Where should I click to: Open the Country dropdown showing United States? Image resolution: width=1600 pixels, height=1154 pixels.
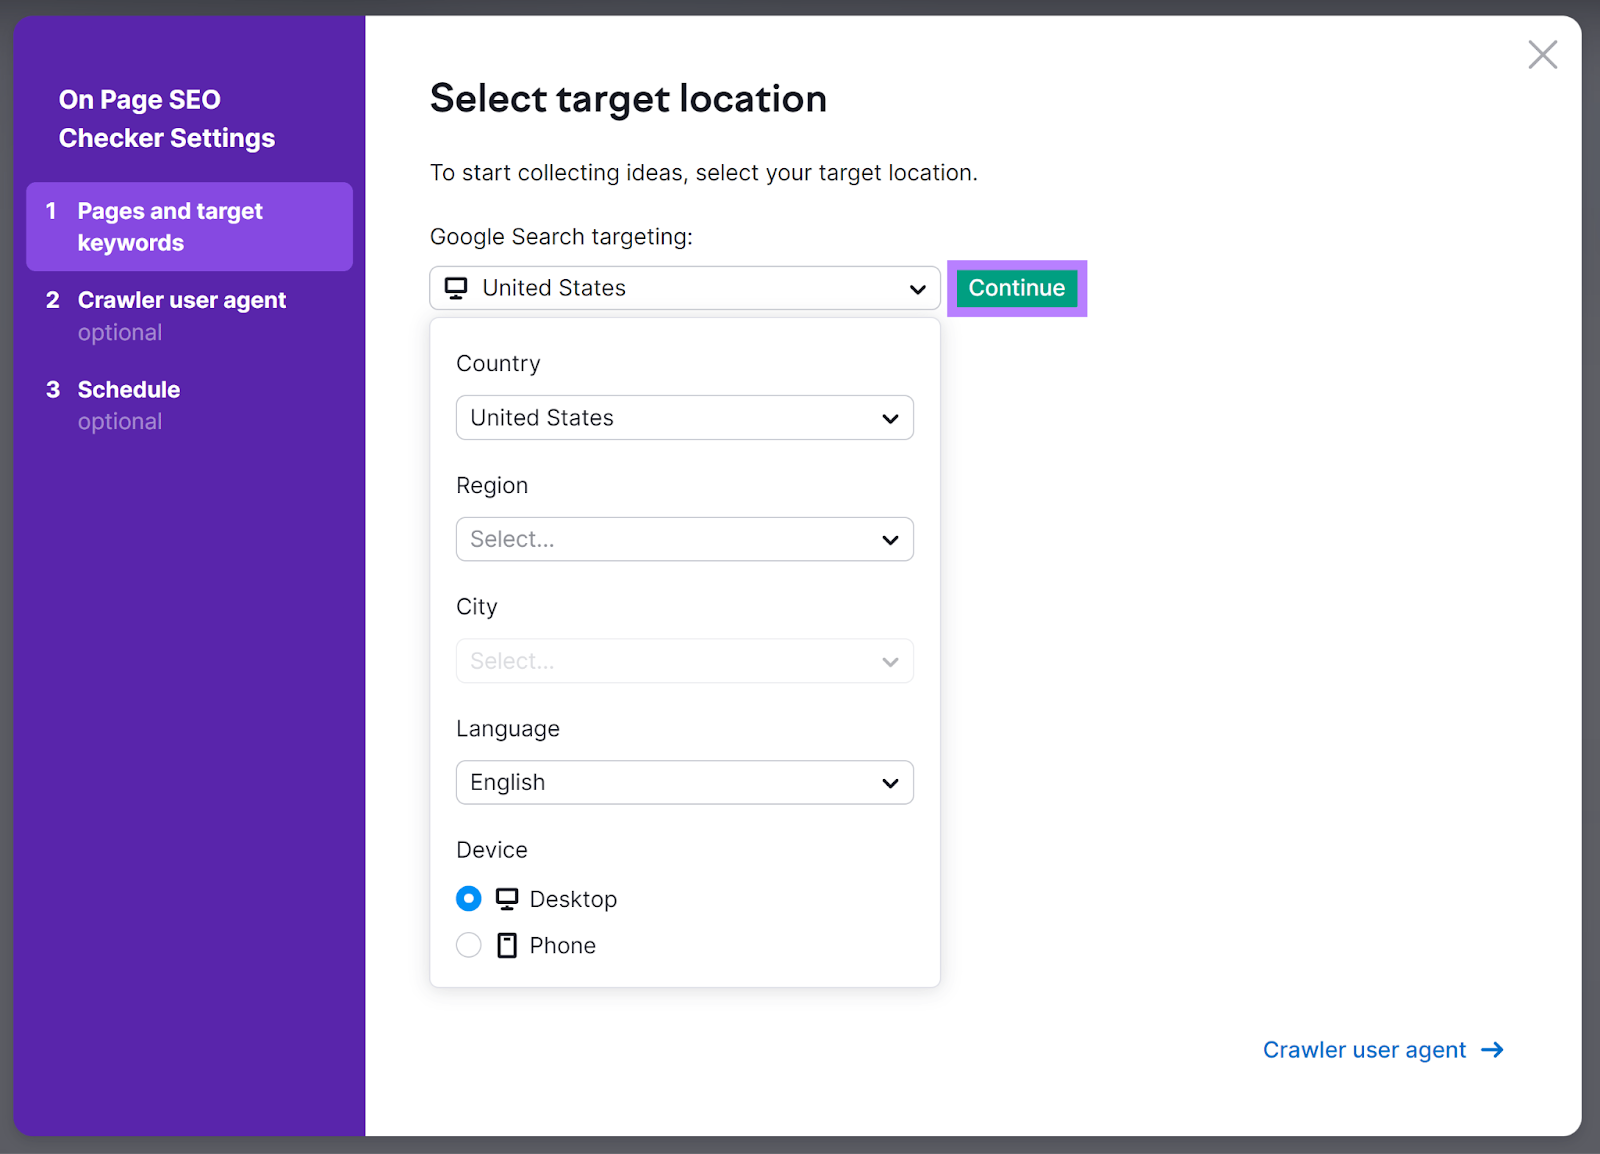[684, 418]
